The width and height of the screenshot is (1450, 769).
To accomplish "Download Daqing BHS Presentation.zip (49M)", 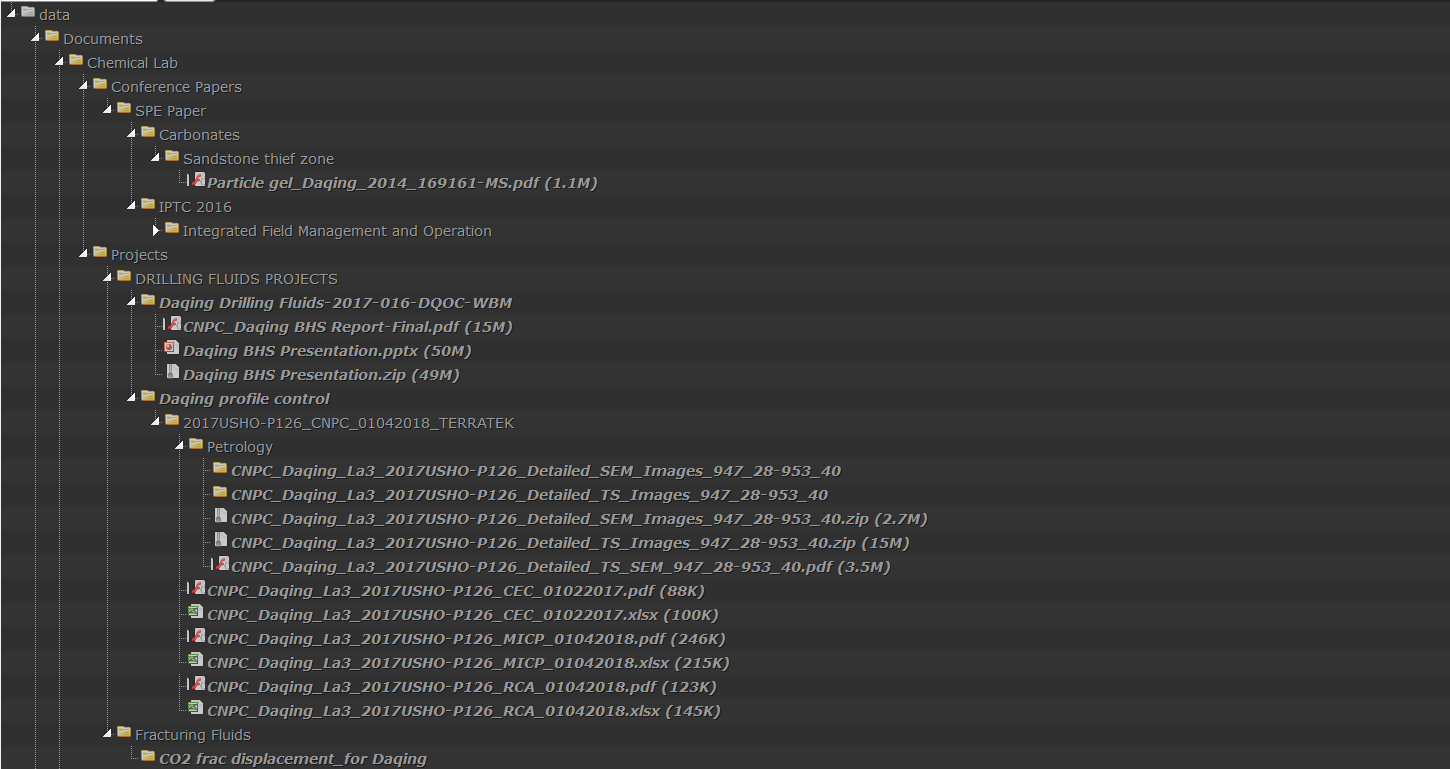I will point(321,375).
